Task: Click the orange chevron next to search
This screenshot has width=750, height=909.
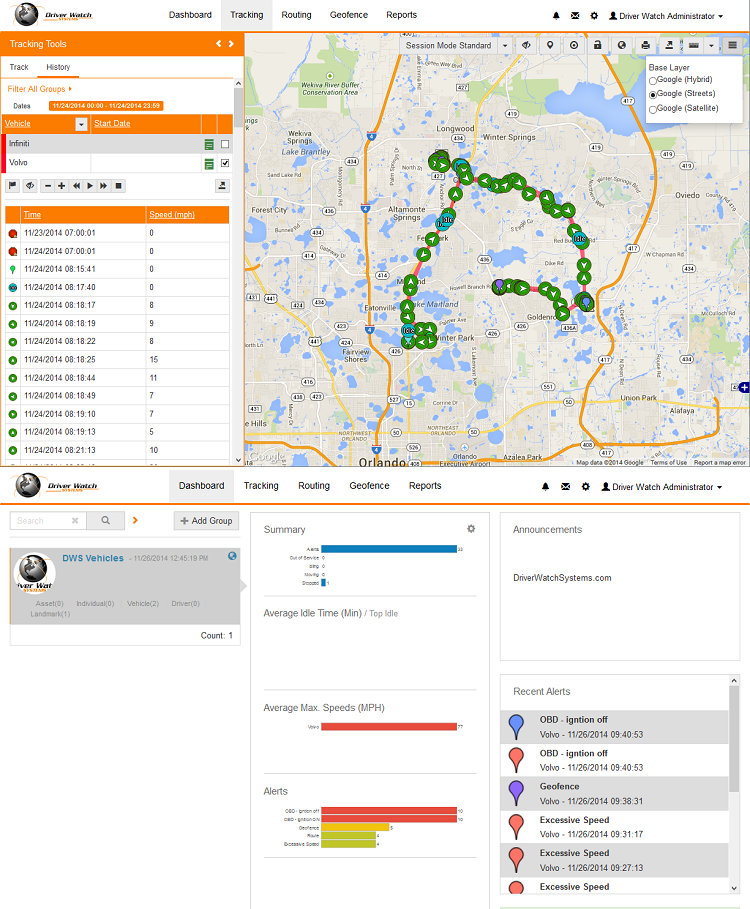Action: [x=135, y=521]
